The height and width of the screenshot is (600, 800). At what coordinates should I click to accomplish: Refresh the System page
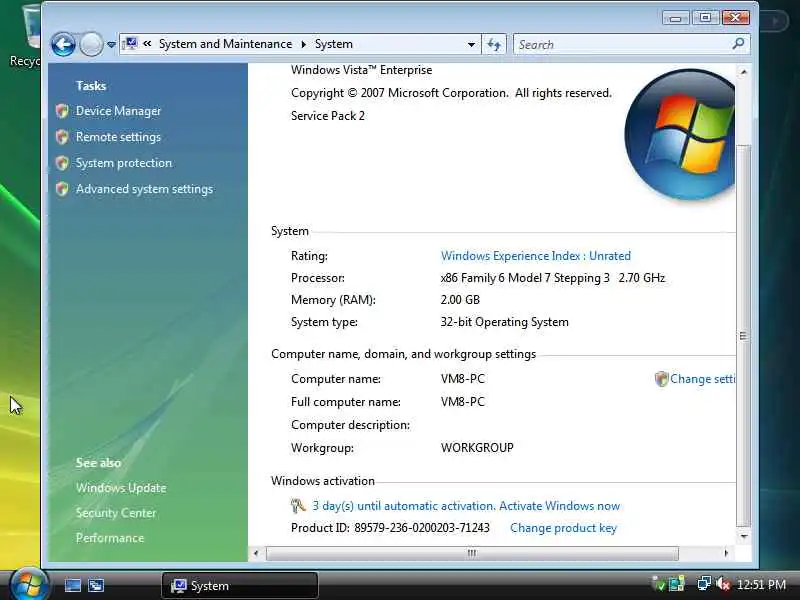pyautogui.click(x=494, y=44)
